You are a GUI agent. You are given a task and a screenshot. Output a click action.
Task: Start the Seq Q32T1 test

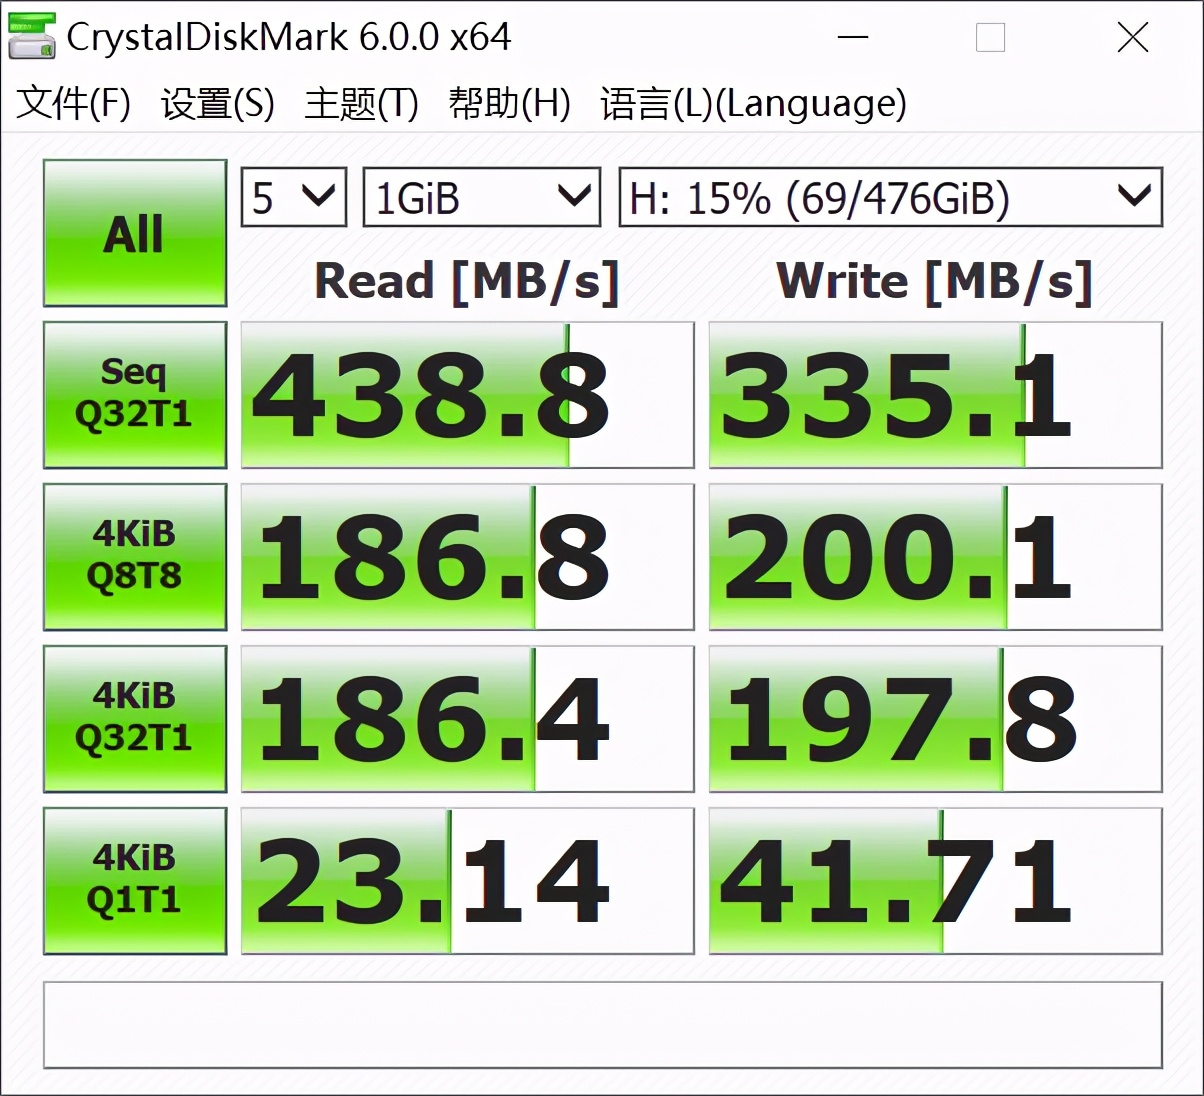pyautogui.click(x=135, y=395)
